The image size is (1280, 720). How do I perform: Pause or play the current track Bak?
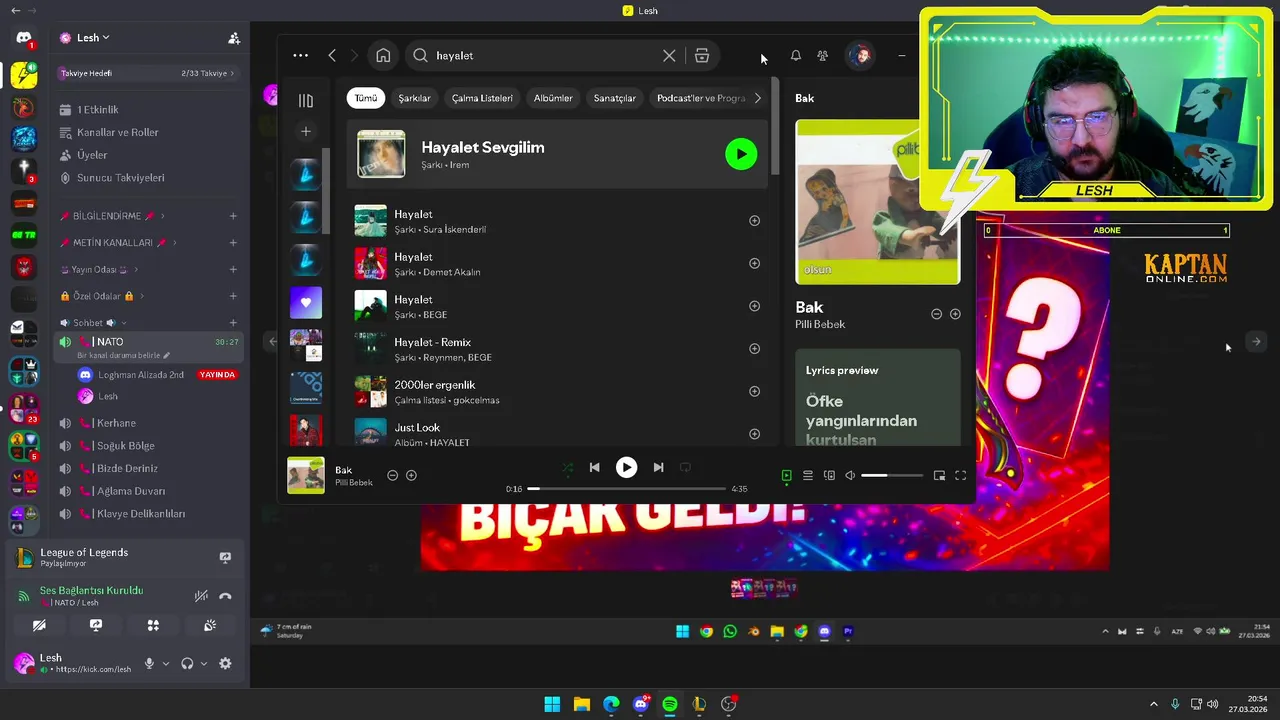click(626, 467)
